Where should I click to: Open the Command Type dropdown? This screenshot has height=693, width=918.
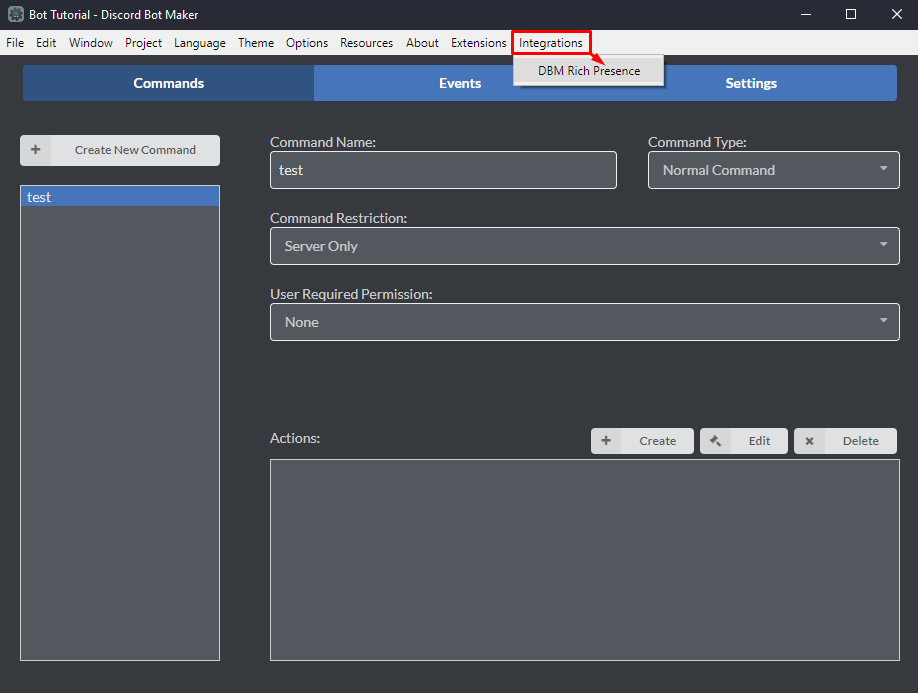[x=773, y=170]
